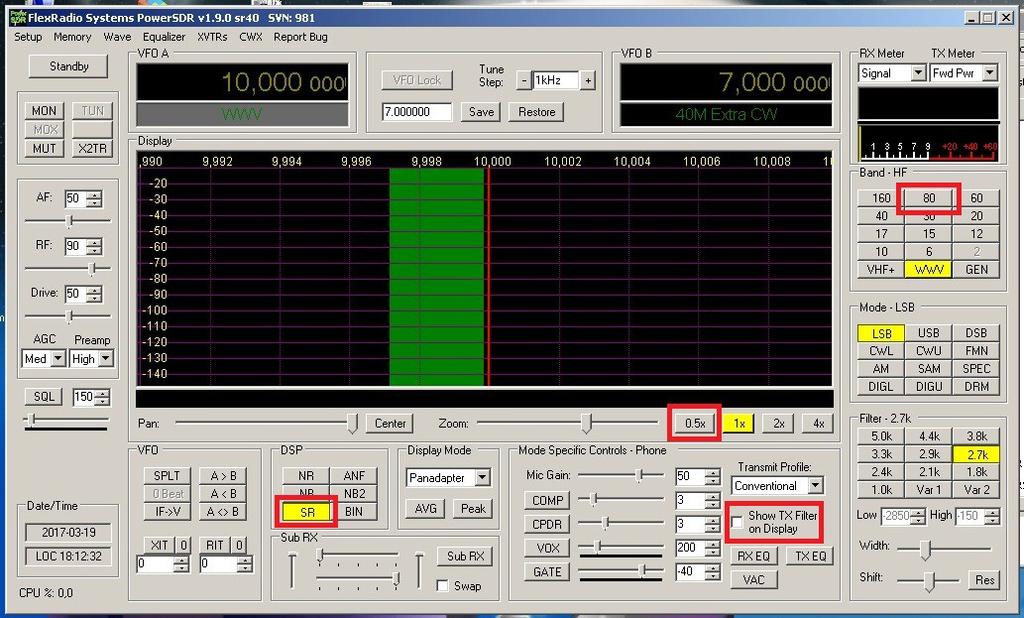Open the Setup menu

tap(28, 37)
